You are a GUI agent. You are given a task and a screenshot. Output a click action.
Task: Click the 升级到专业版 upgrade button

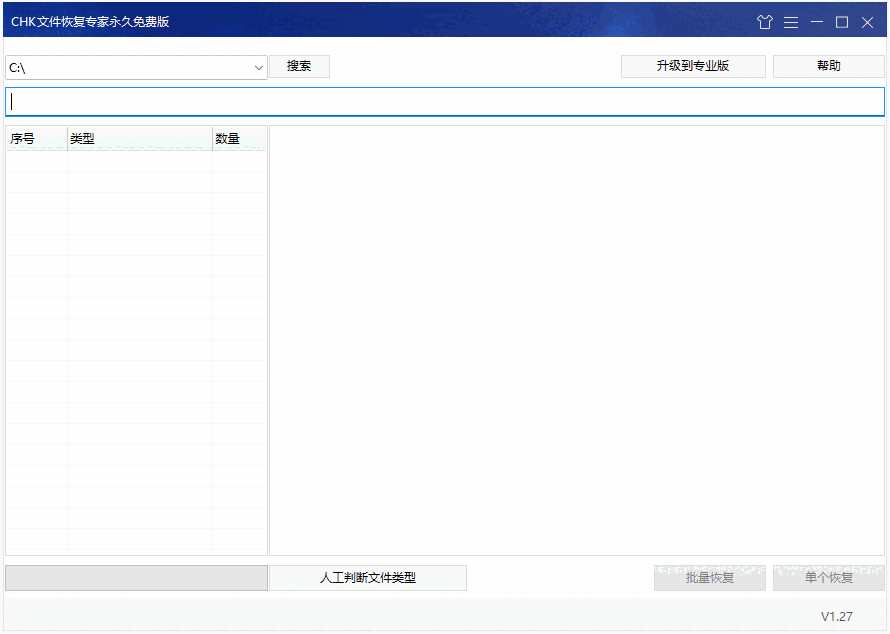tap(693, 66)
